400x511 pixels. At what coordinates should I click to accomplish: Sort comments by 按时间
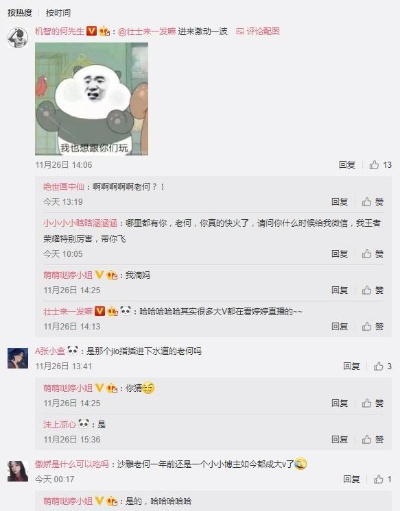[58, 13]
